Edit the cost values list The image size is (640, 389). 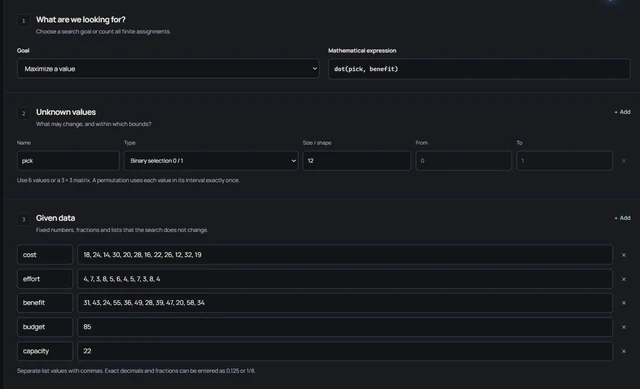345,255
